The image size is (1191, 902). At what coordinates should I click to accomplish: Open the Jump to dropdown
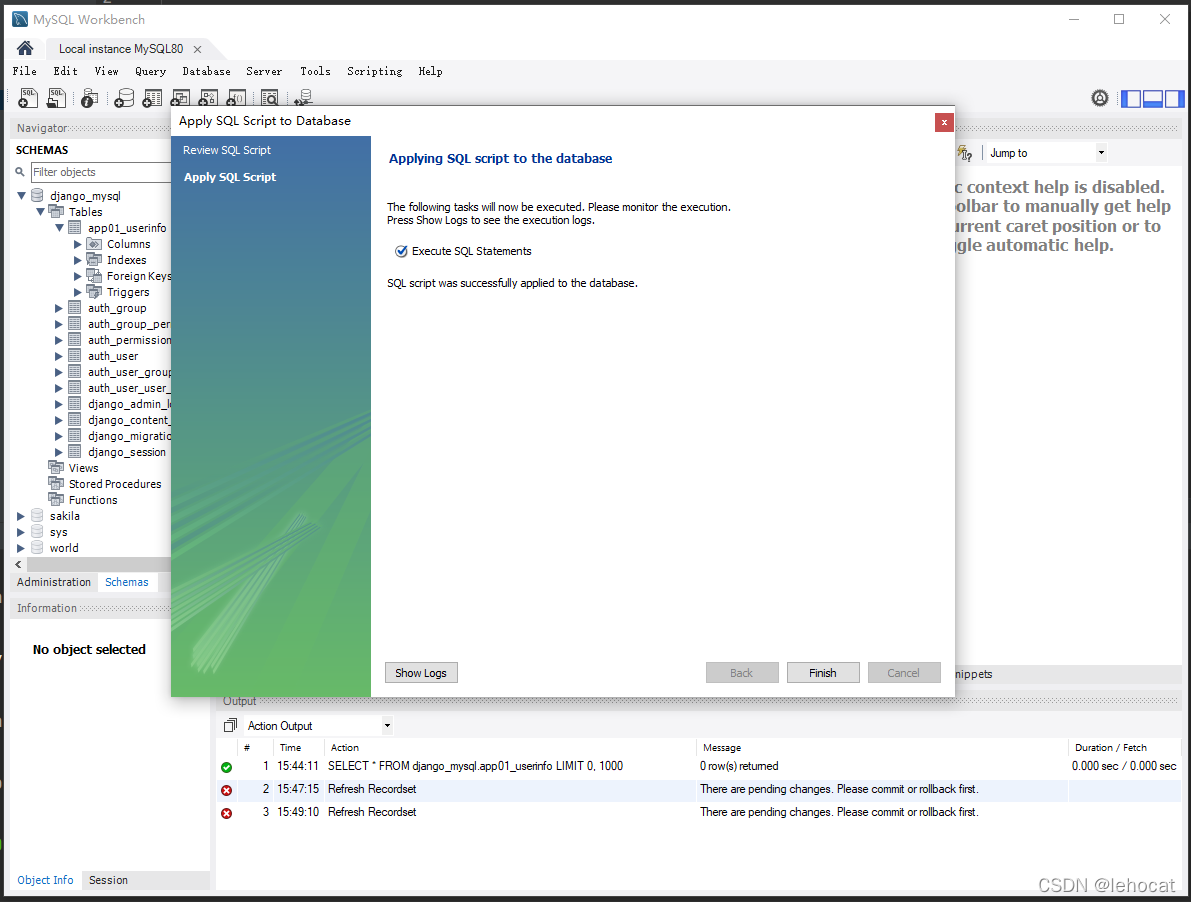[1101, 153]
